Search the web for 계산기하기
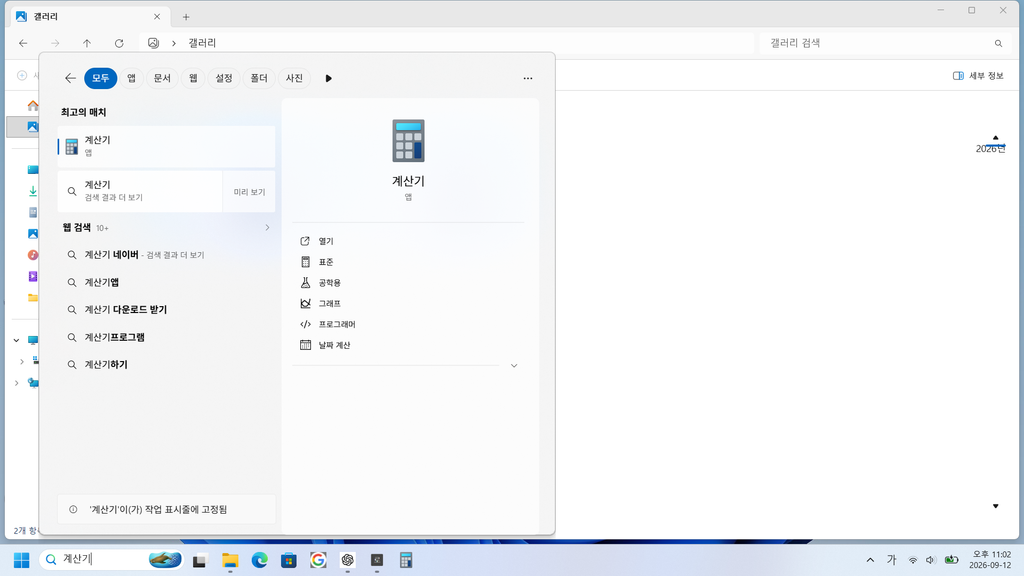 (x=167, y=364)
